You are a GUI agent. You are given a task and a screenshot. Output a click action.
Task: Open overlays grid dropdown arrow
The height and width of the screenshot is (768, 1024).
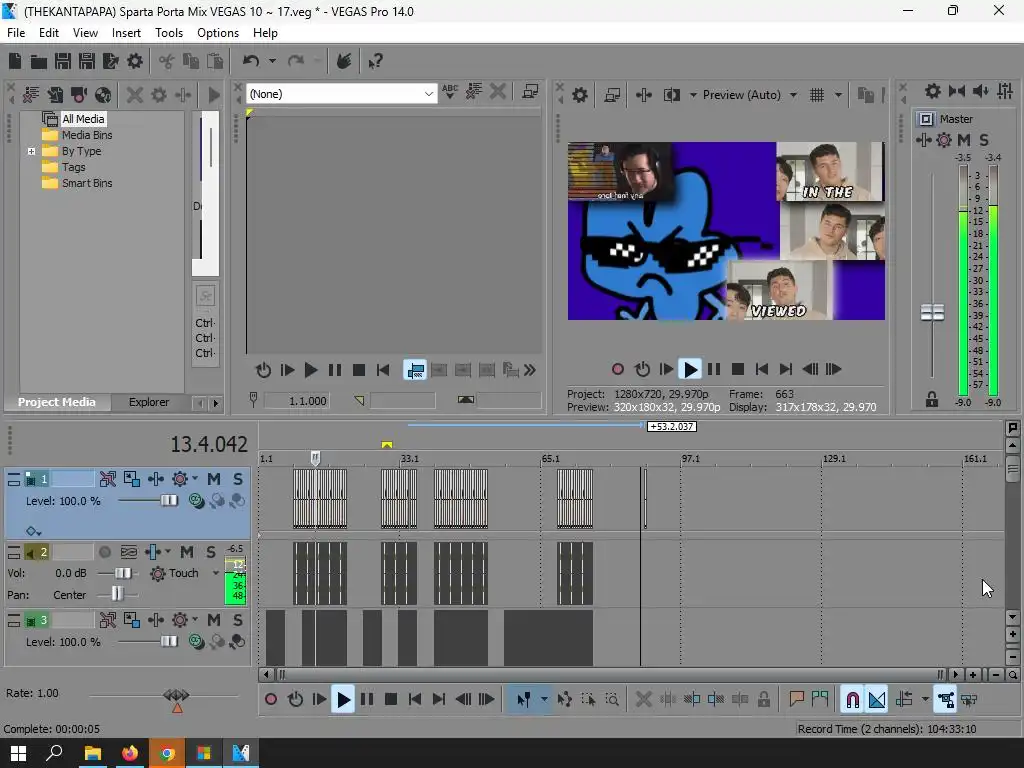point(838,95)
